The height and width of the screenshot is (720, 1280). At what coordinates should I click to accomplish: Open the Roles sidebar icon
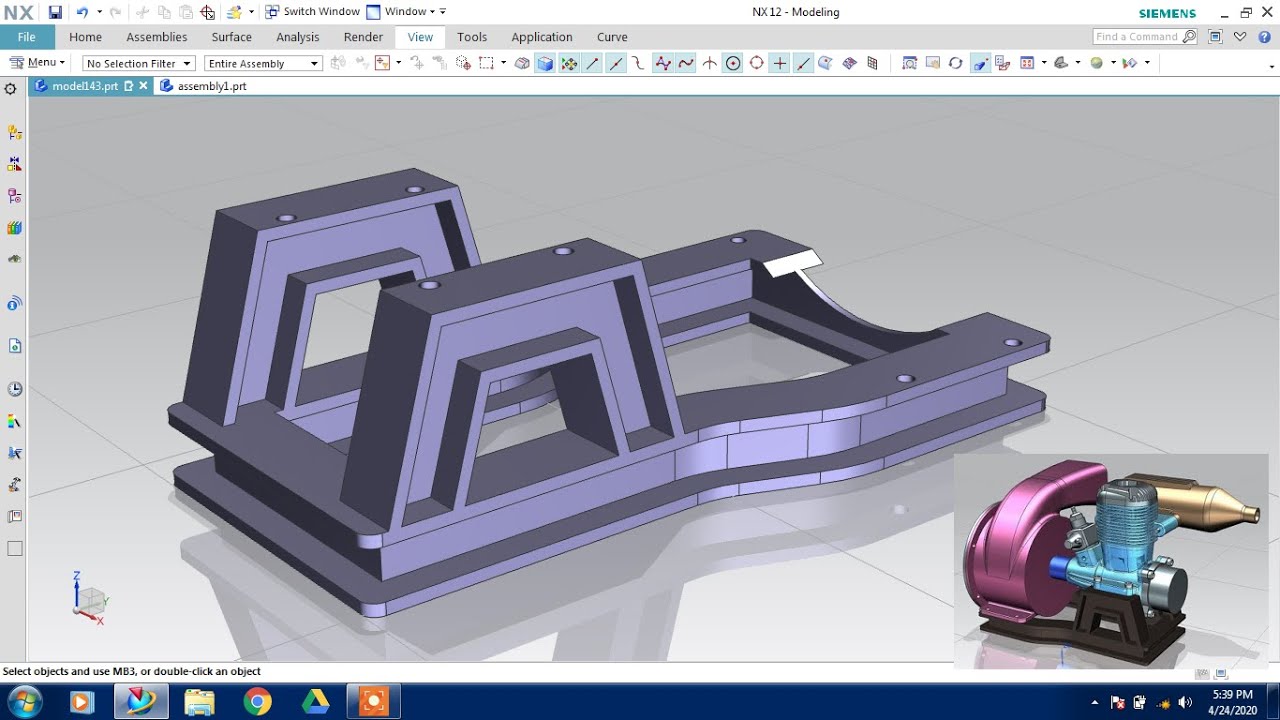[x=14, y=485]
